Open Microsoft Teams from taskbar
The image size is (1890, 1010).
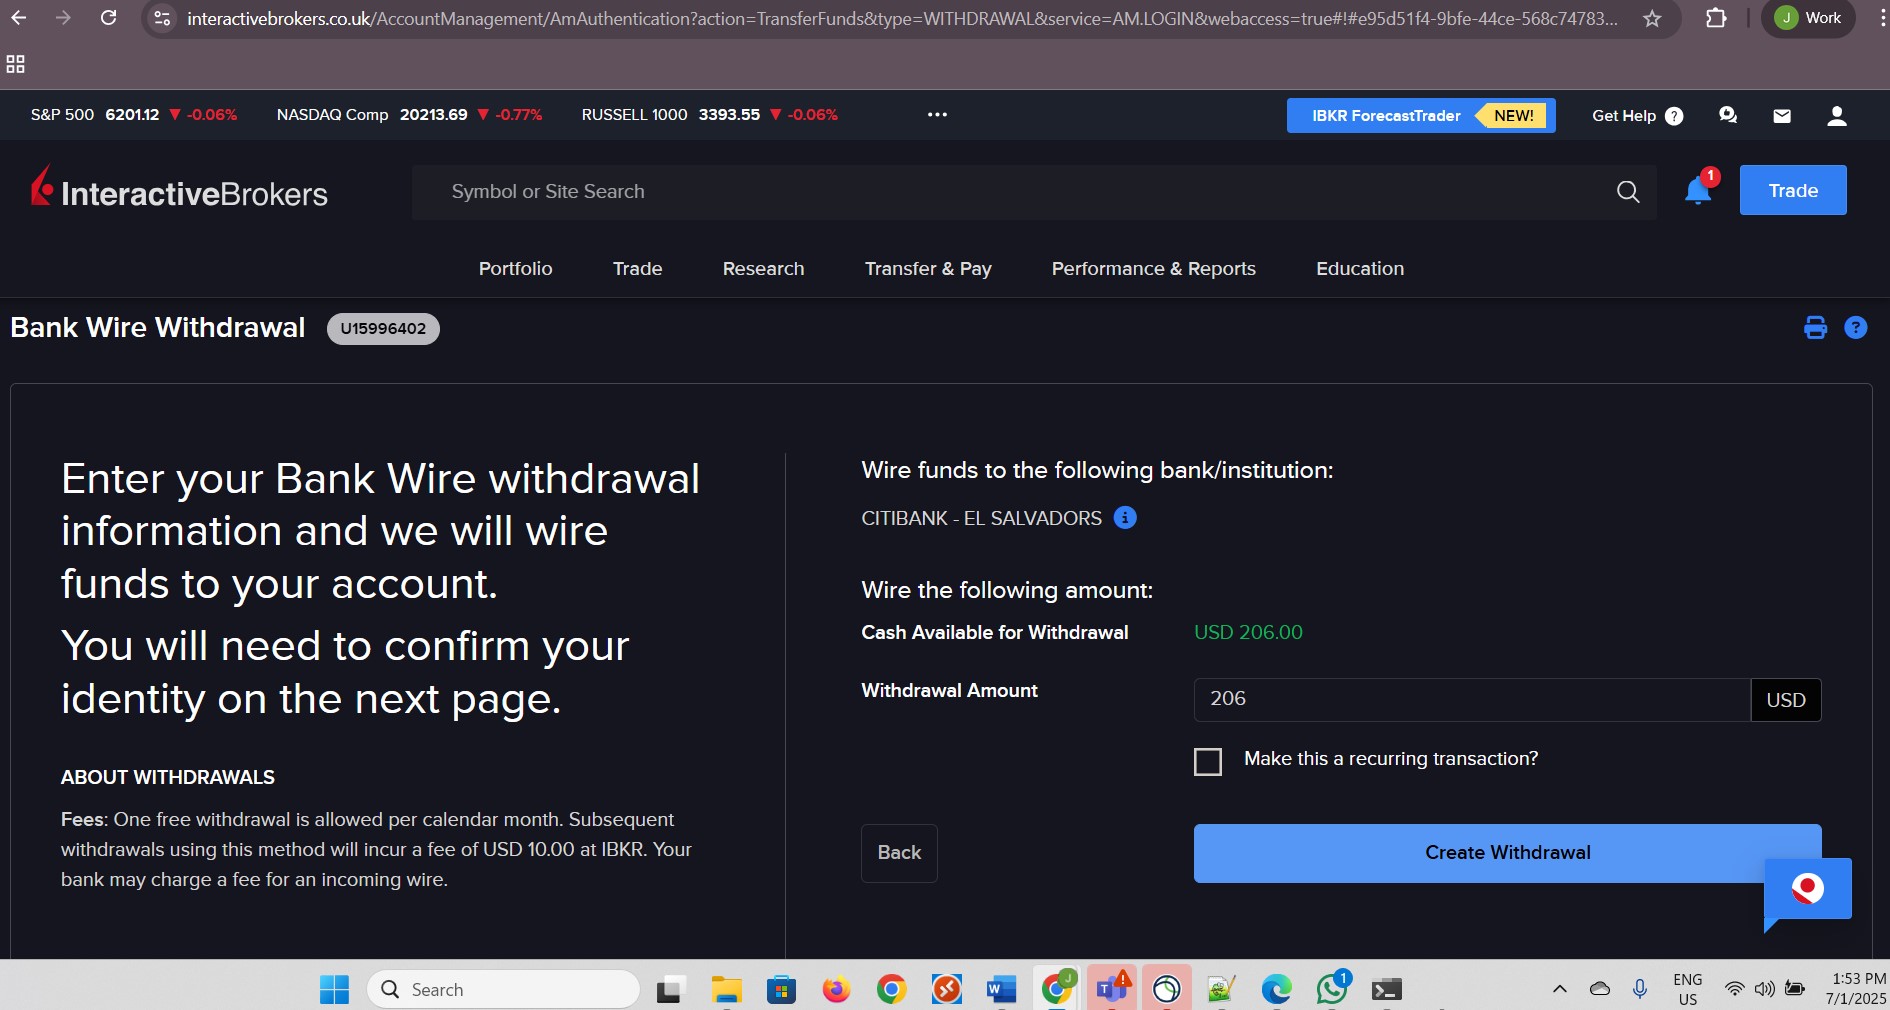tap(1112, 989)
